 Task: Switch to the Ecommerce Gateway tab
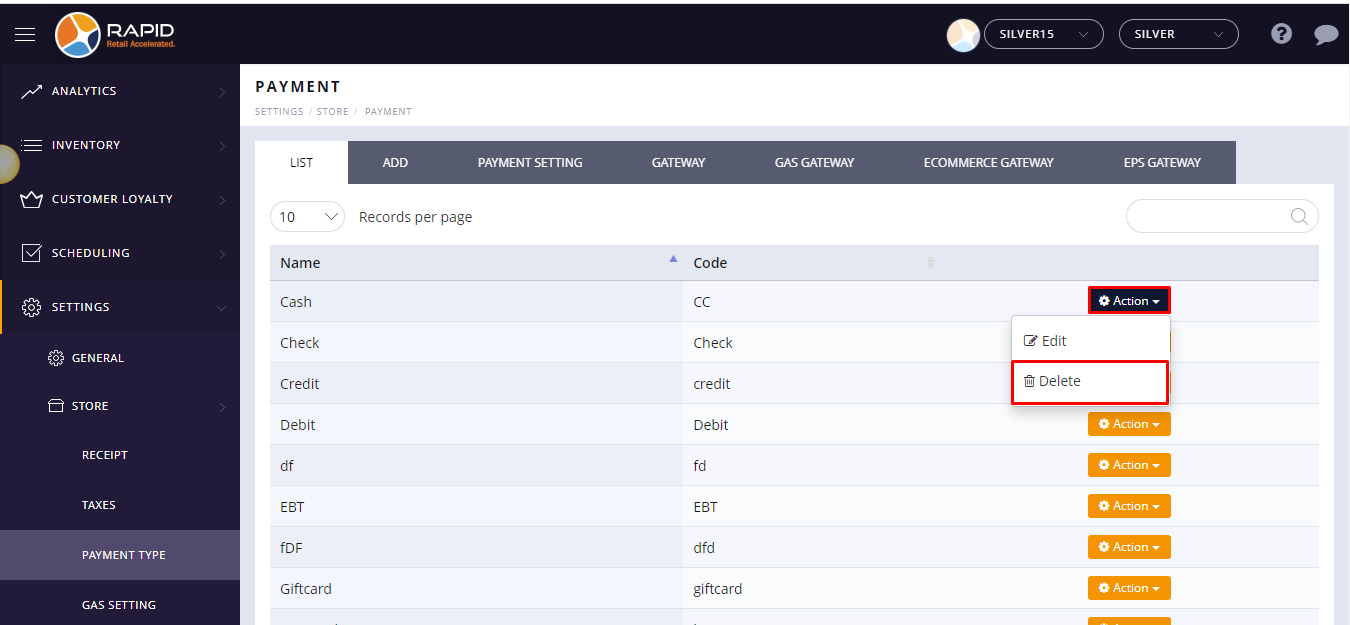pyautogui.click(x=988, y=163)
